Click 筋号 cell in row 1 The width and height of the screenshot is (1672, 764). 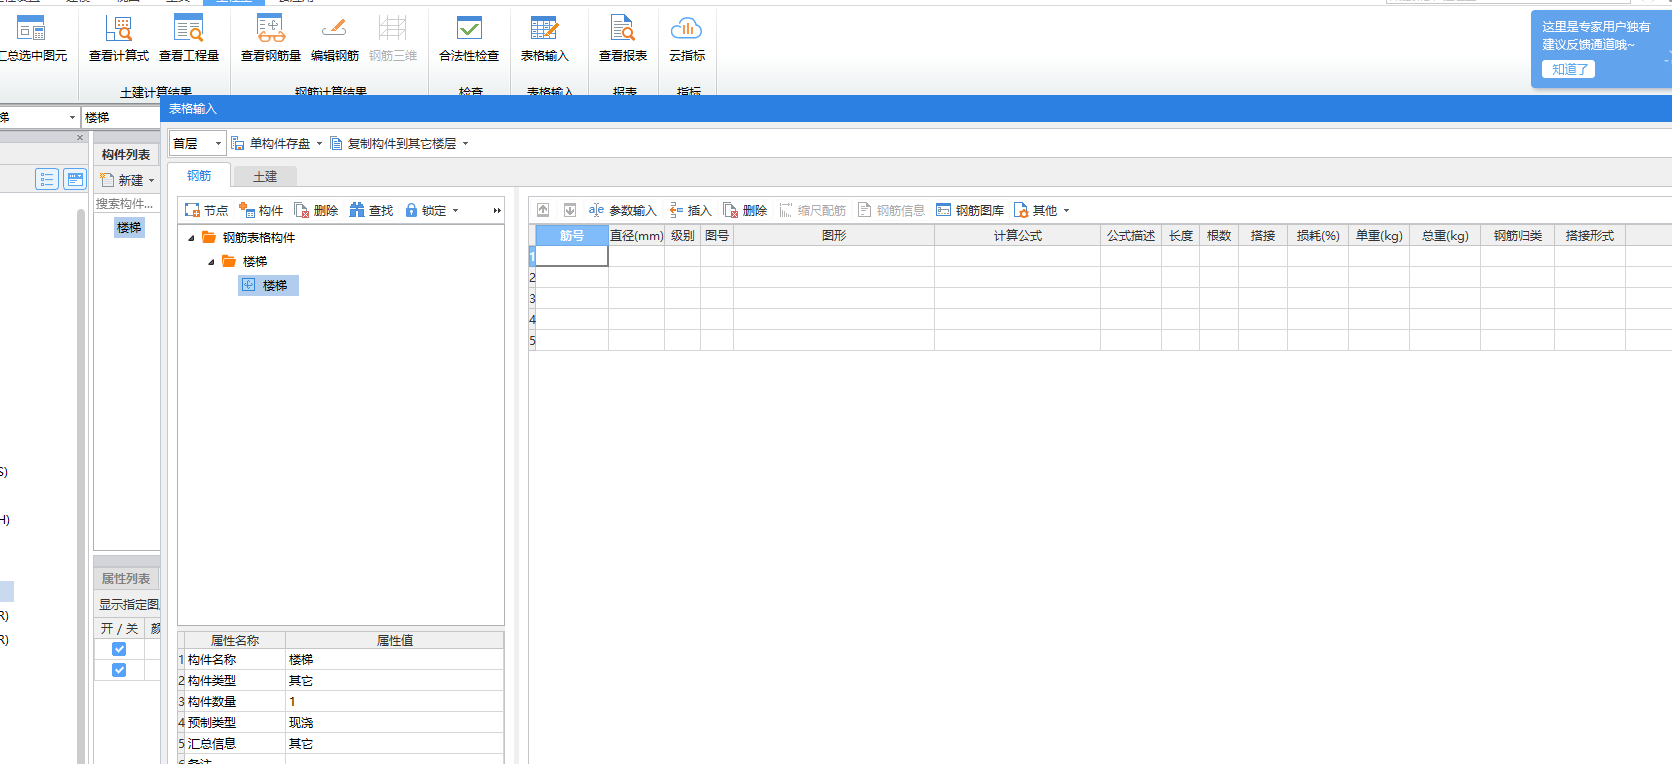tap(572, 256)
